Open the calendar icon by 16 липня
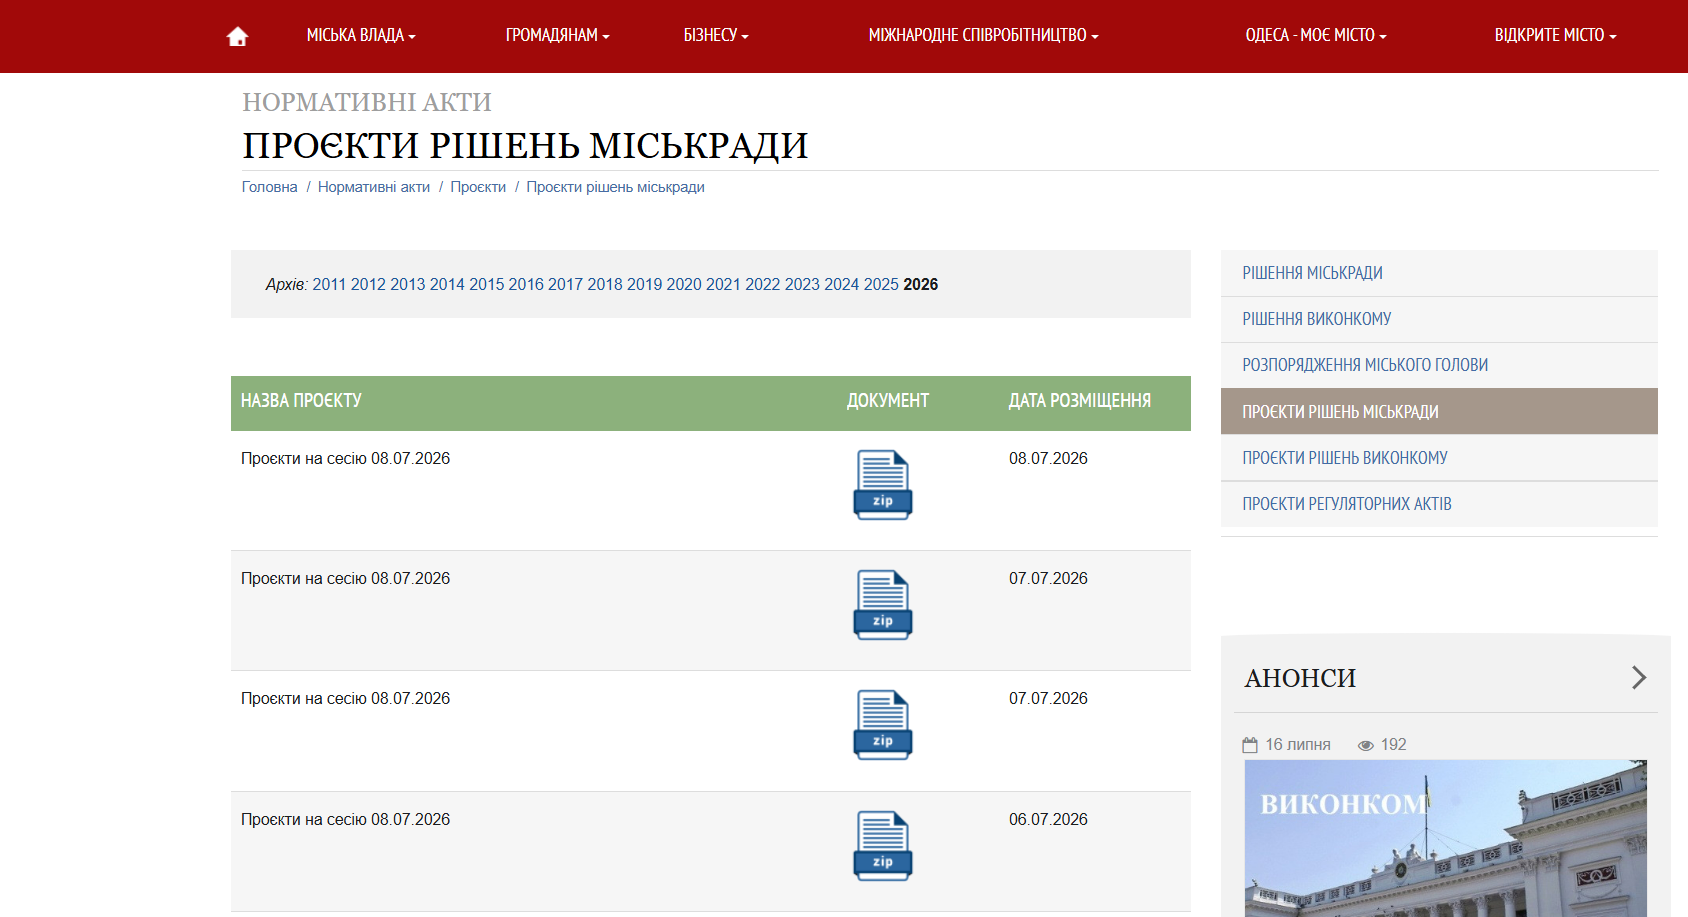 click(x=1250, y=745)
